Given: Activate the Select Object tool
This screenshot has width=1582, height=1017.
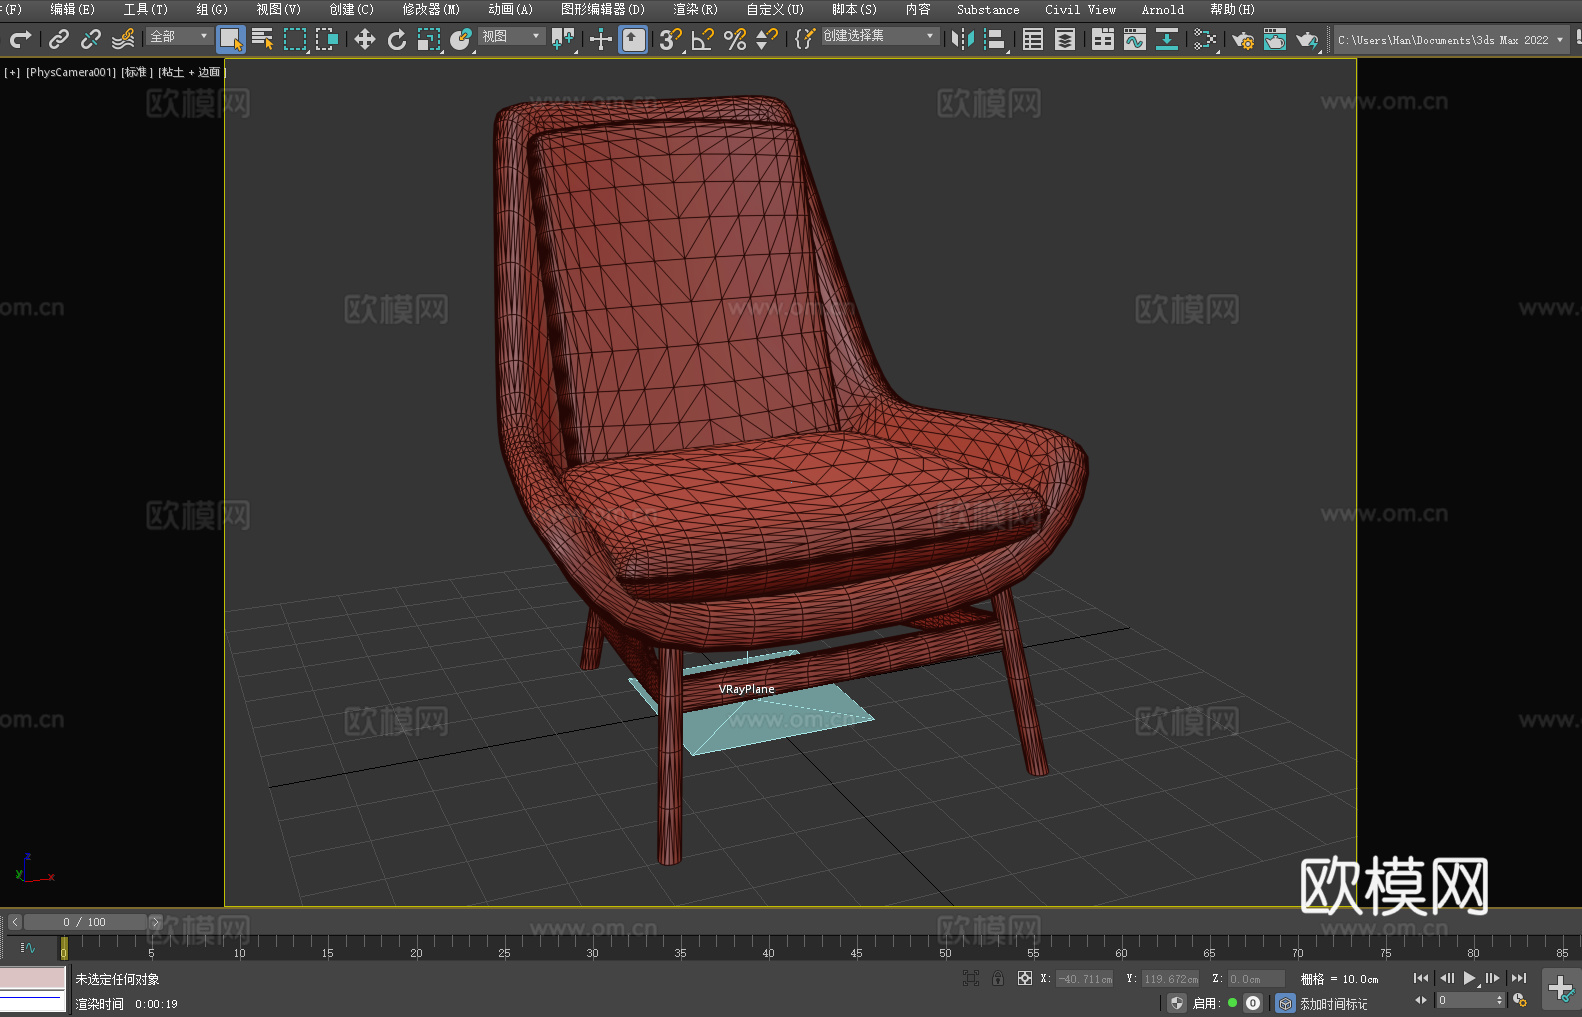Looking at the screenshot, I should 231,39.
